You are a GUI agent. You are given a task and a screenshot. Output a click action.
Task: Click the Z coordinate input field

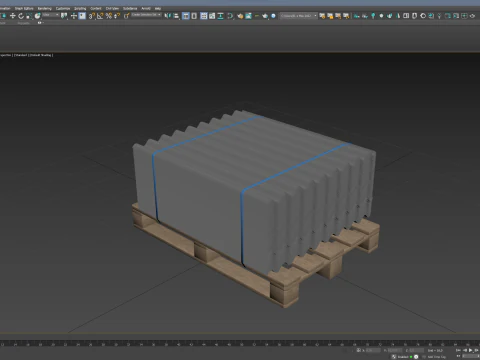416,350
